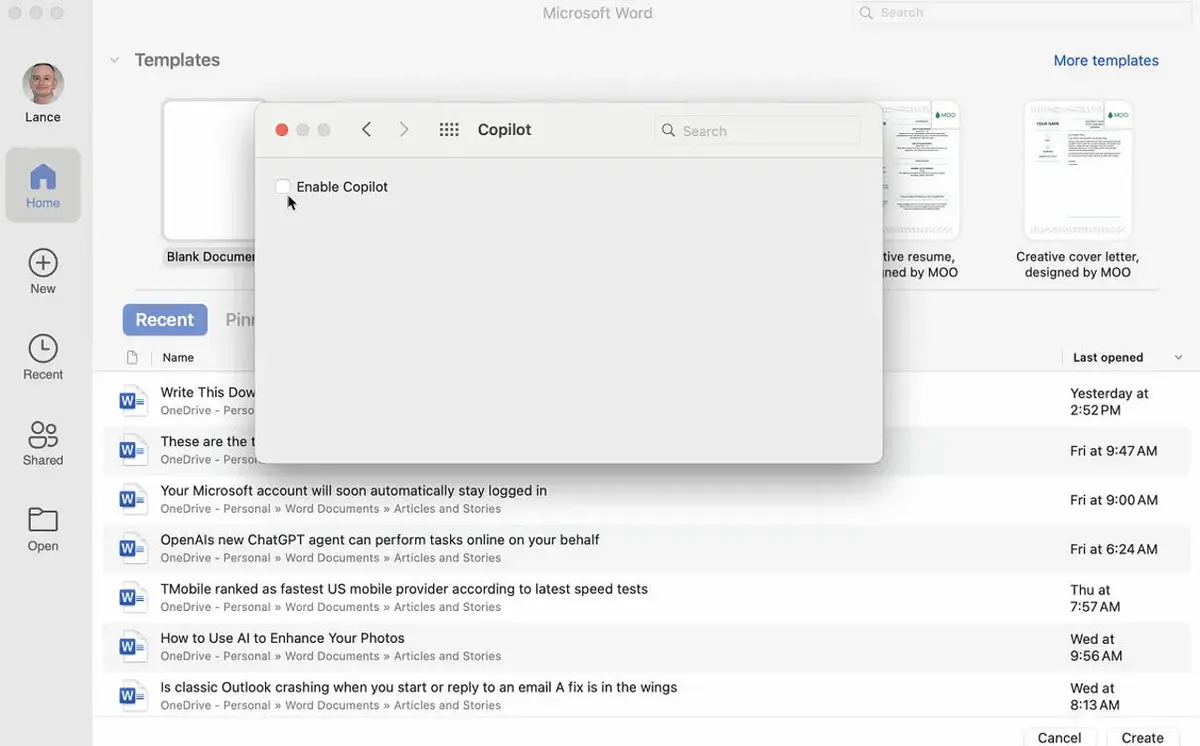Click Word icon beside TMobile document
This screenshot has width=1200, height=746.
(x=131, y=598)
